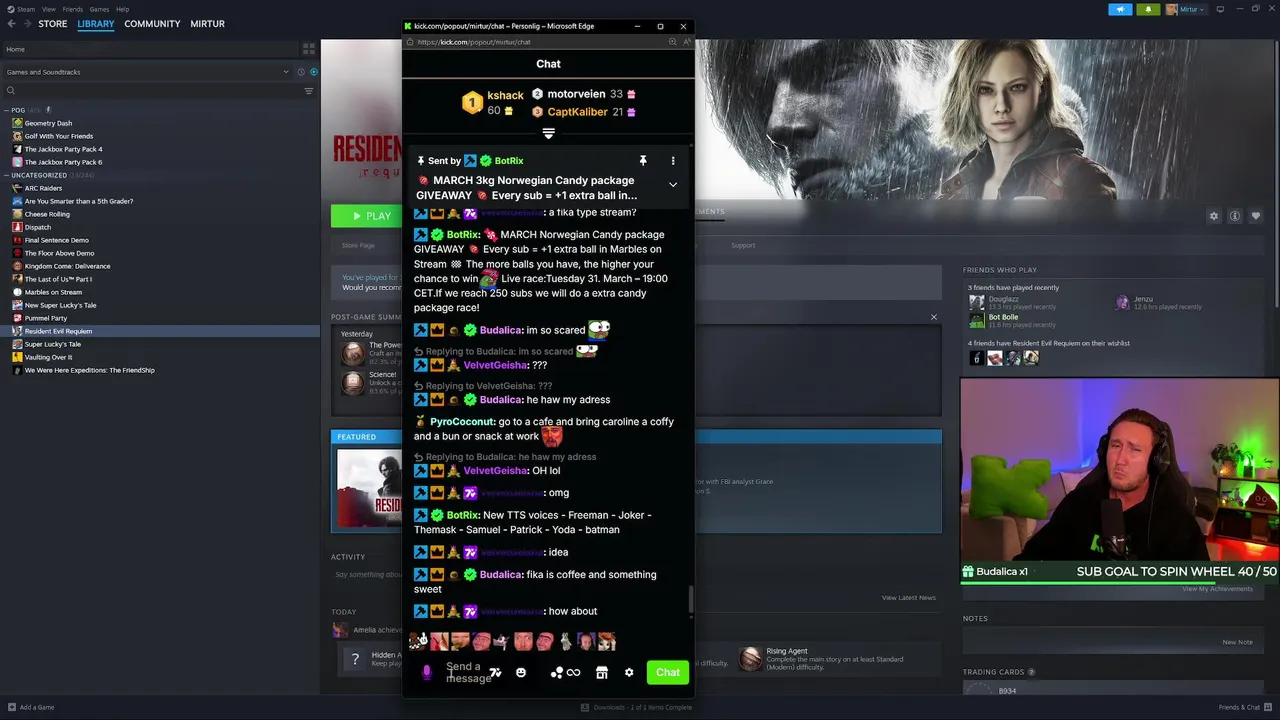
Task: Select Pummel Party in library list
Action: (46, 318)
